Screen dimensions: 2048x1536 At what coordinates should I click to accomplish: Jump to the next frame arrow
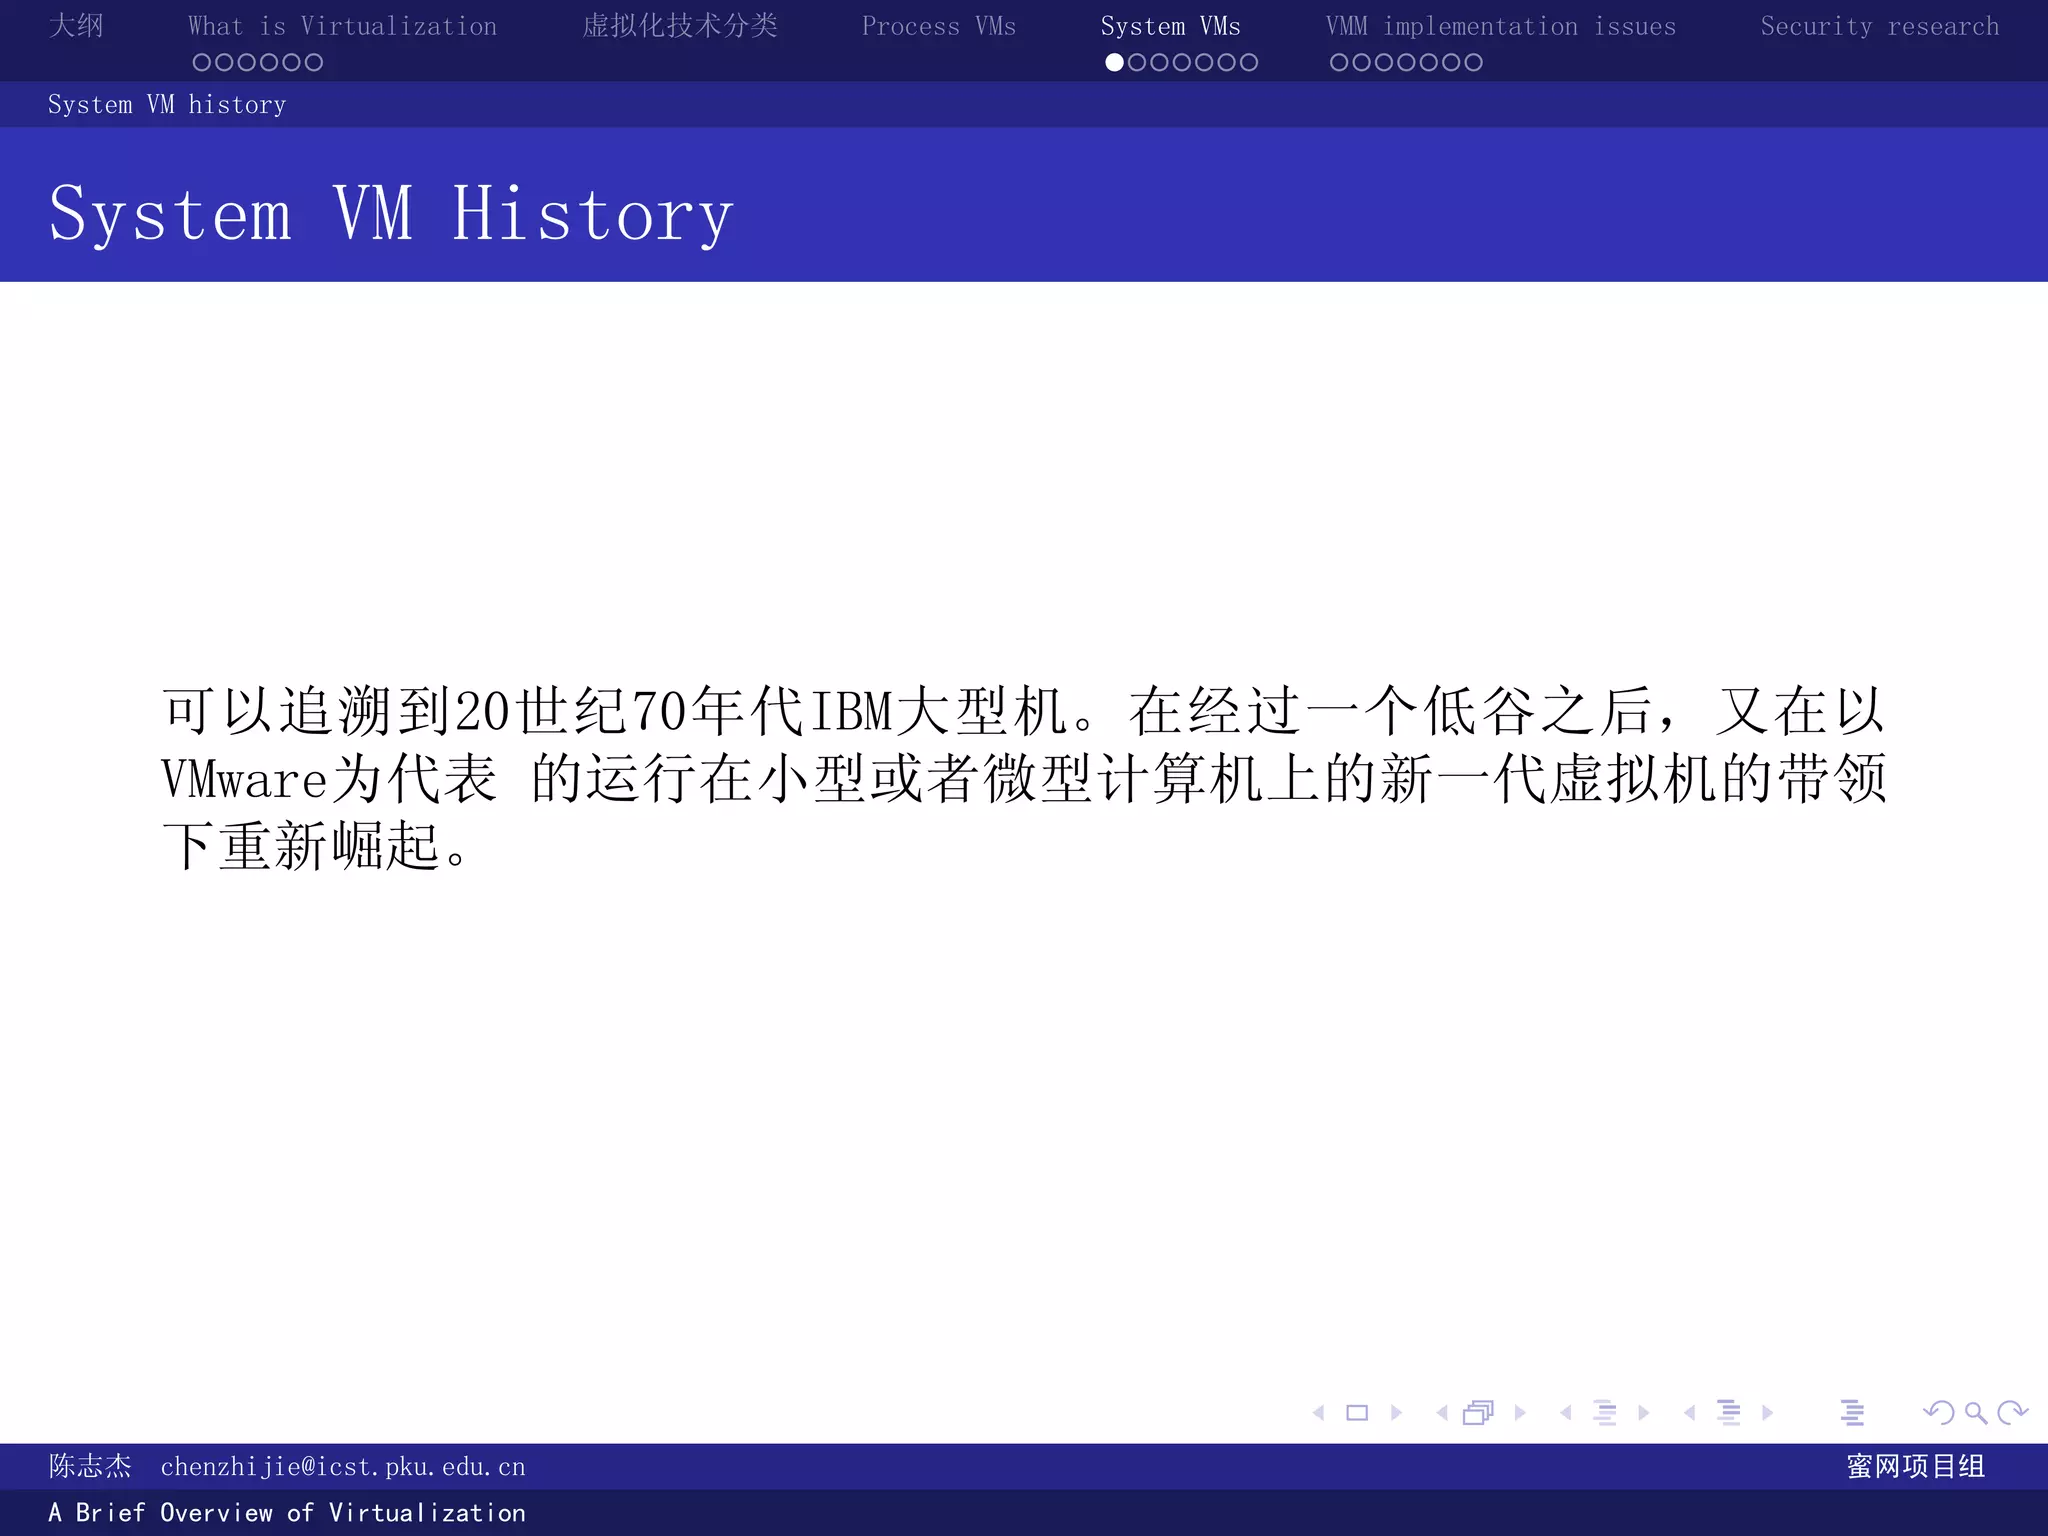(1520, 1412)
